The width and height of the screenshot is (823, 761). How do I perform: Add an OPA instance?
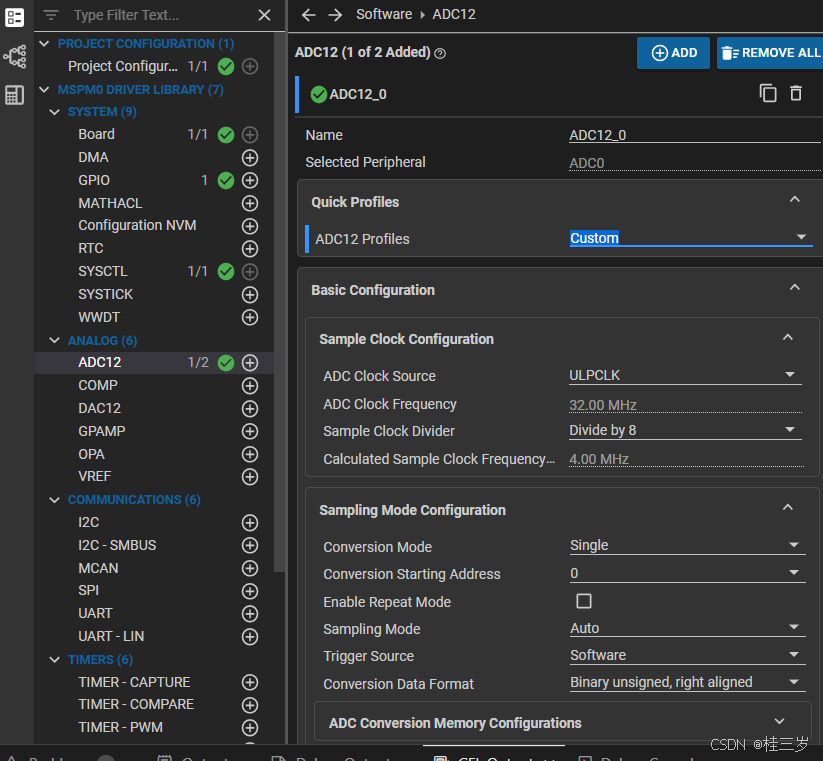pos(250,454)
